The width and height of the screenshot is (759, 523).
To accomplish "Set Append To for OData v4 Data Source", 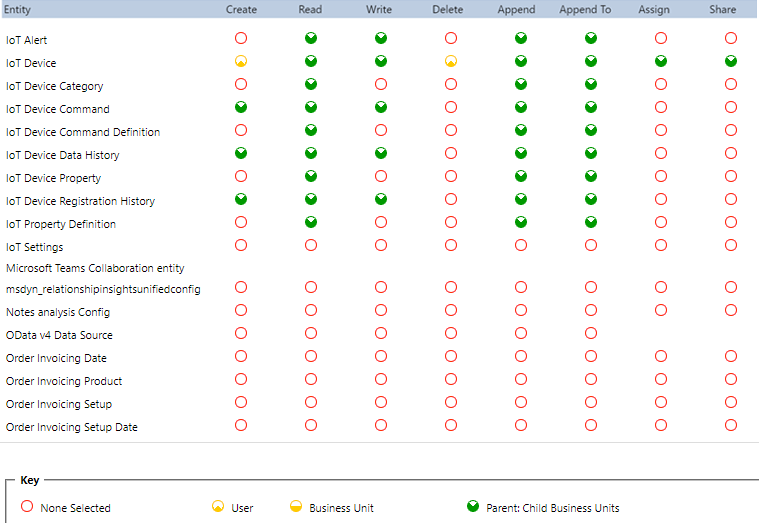I will pos(591,333).
